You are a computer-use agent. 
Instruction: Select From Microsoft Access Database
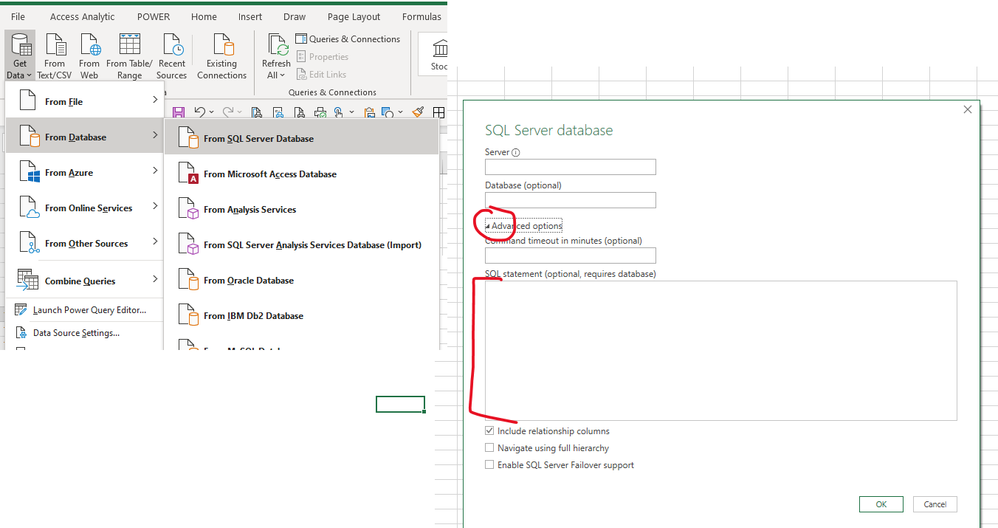[302, 173]
